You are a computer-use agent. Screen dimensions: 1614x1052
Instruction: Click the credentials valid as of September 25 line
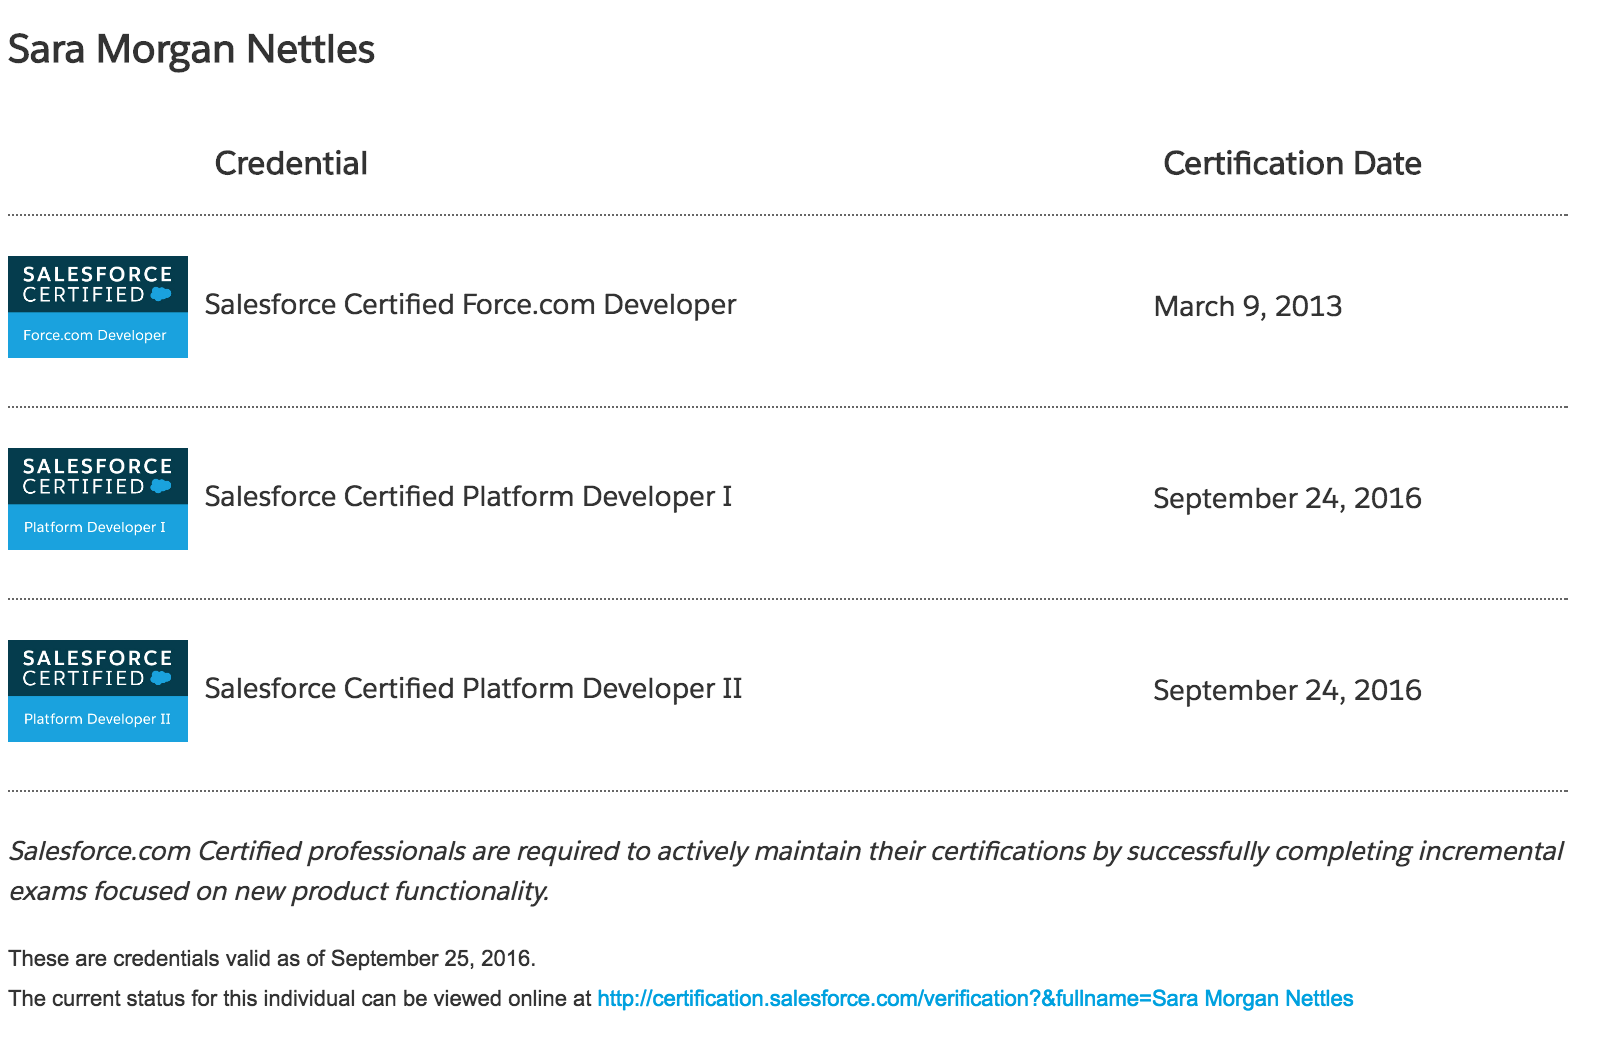pyautogui.click(x=272, y=959)
